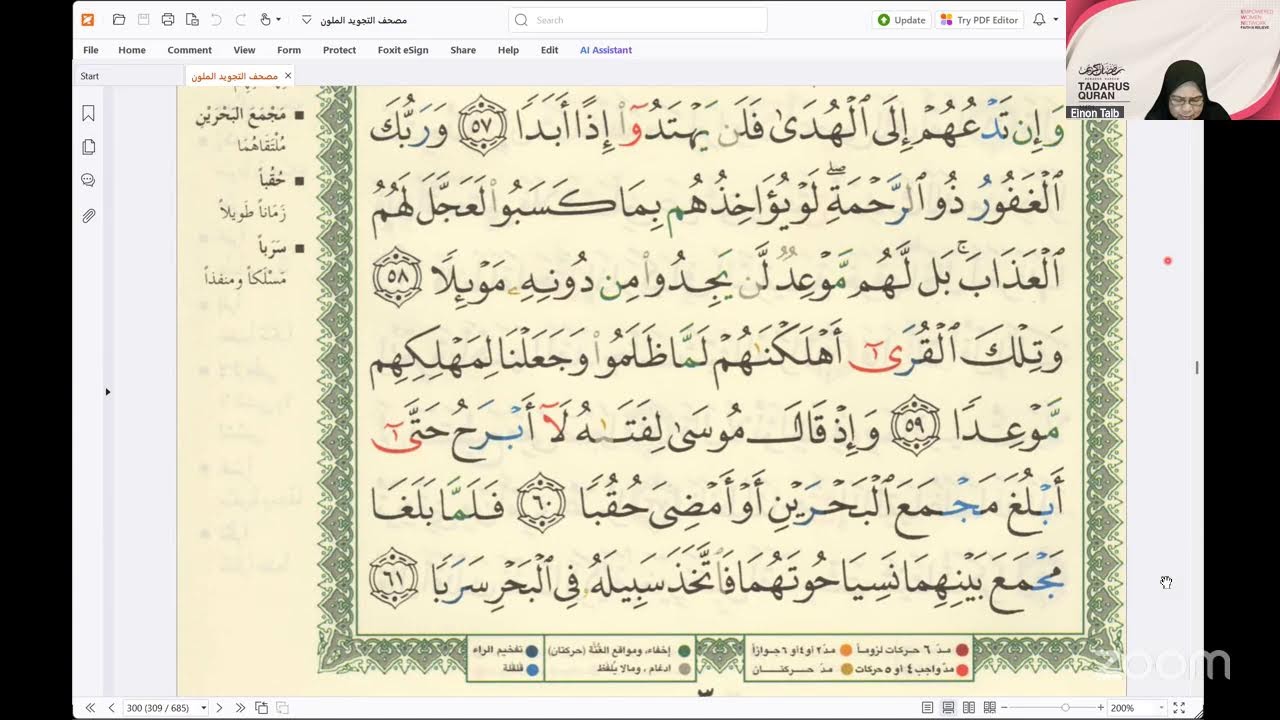
Task: Click the Update button
Action: tap(901, 20)
